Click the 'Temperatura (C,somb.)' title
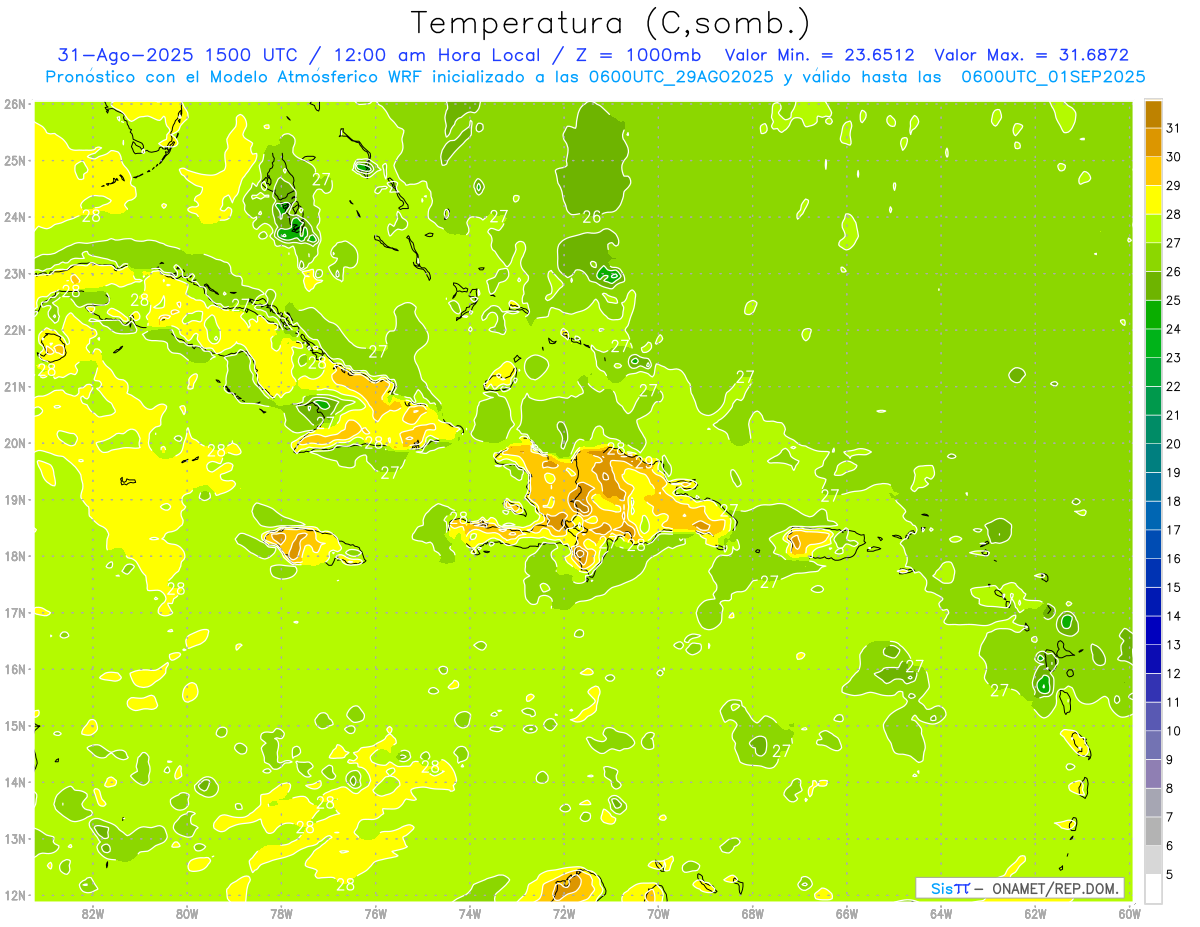Screen dimensions: 1200x927 [x=610, y=23]
